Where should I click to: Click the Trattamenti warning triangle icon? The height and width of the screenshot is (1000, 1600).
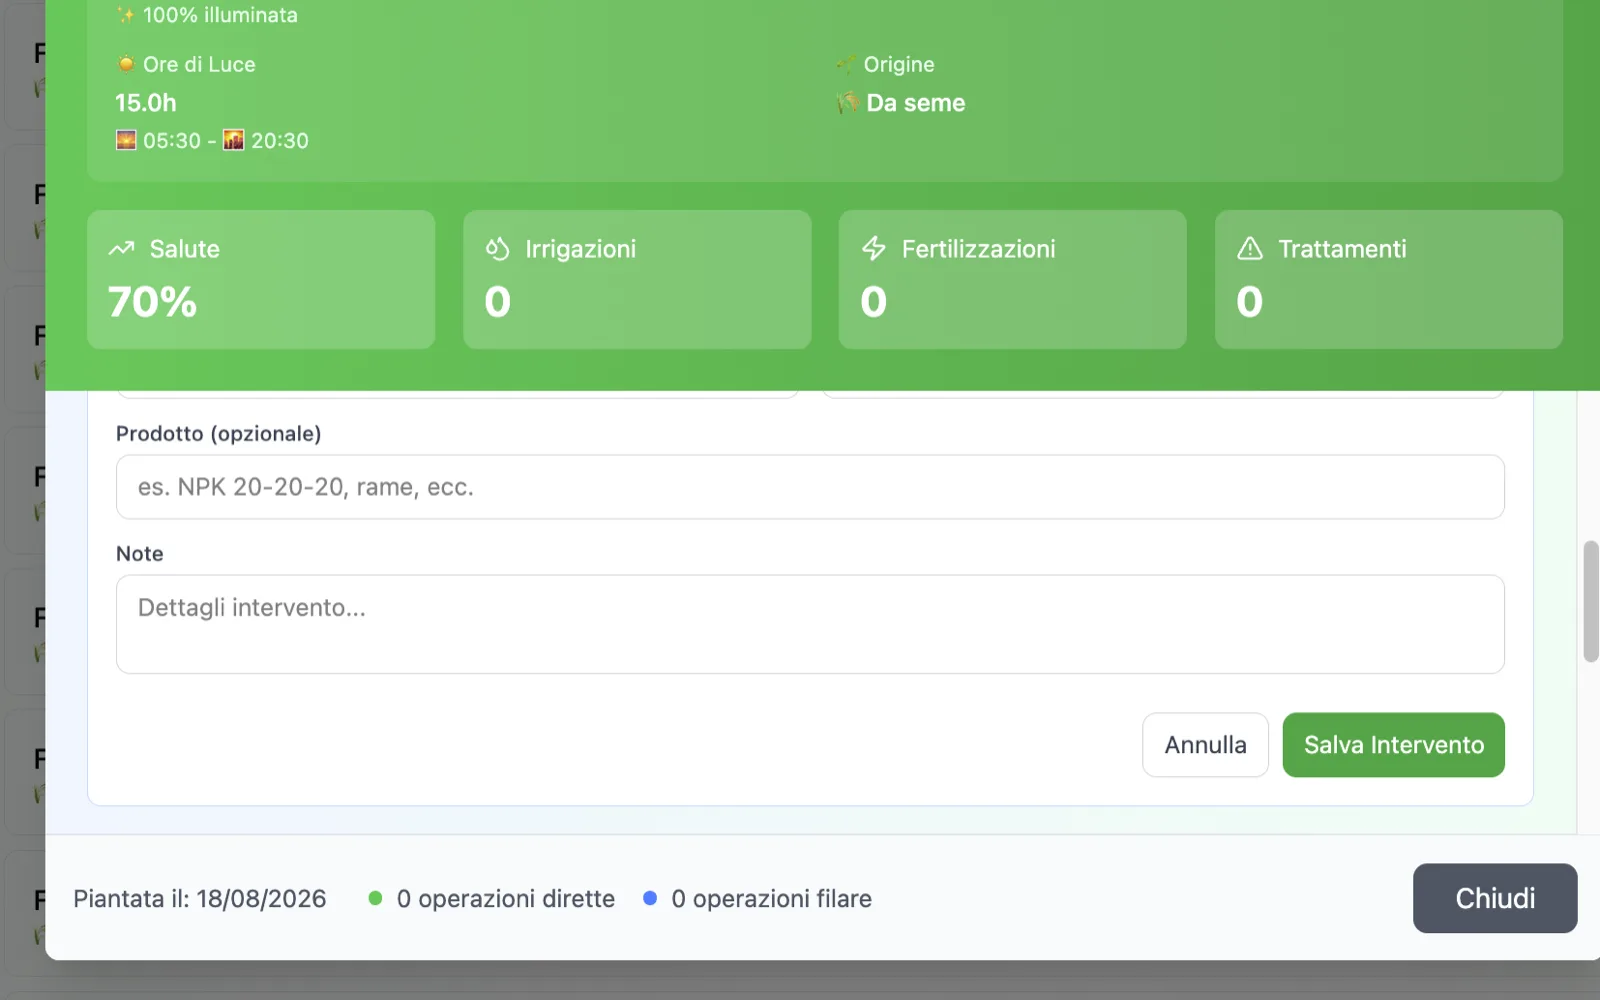(1249, 249)
